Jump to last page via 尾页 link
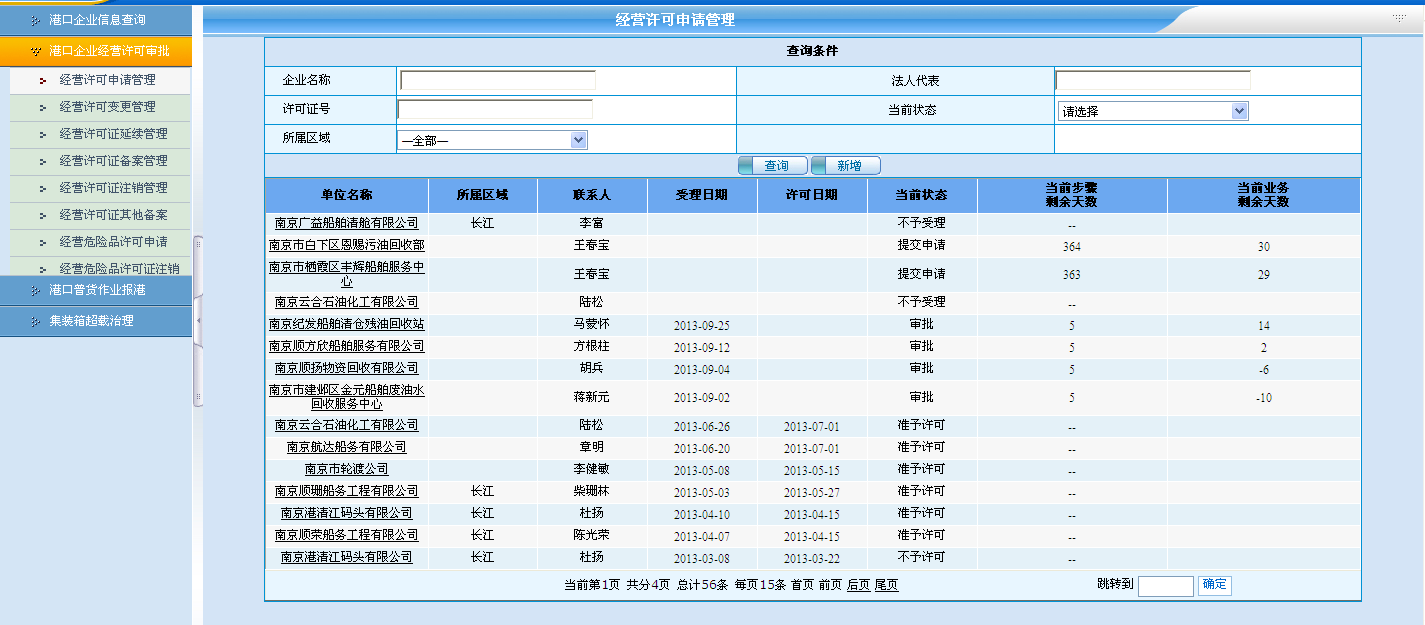 pyautogui.click(x=886, y=586)
